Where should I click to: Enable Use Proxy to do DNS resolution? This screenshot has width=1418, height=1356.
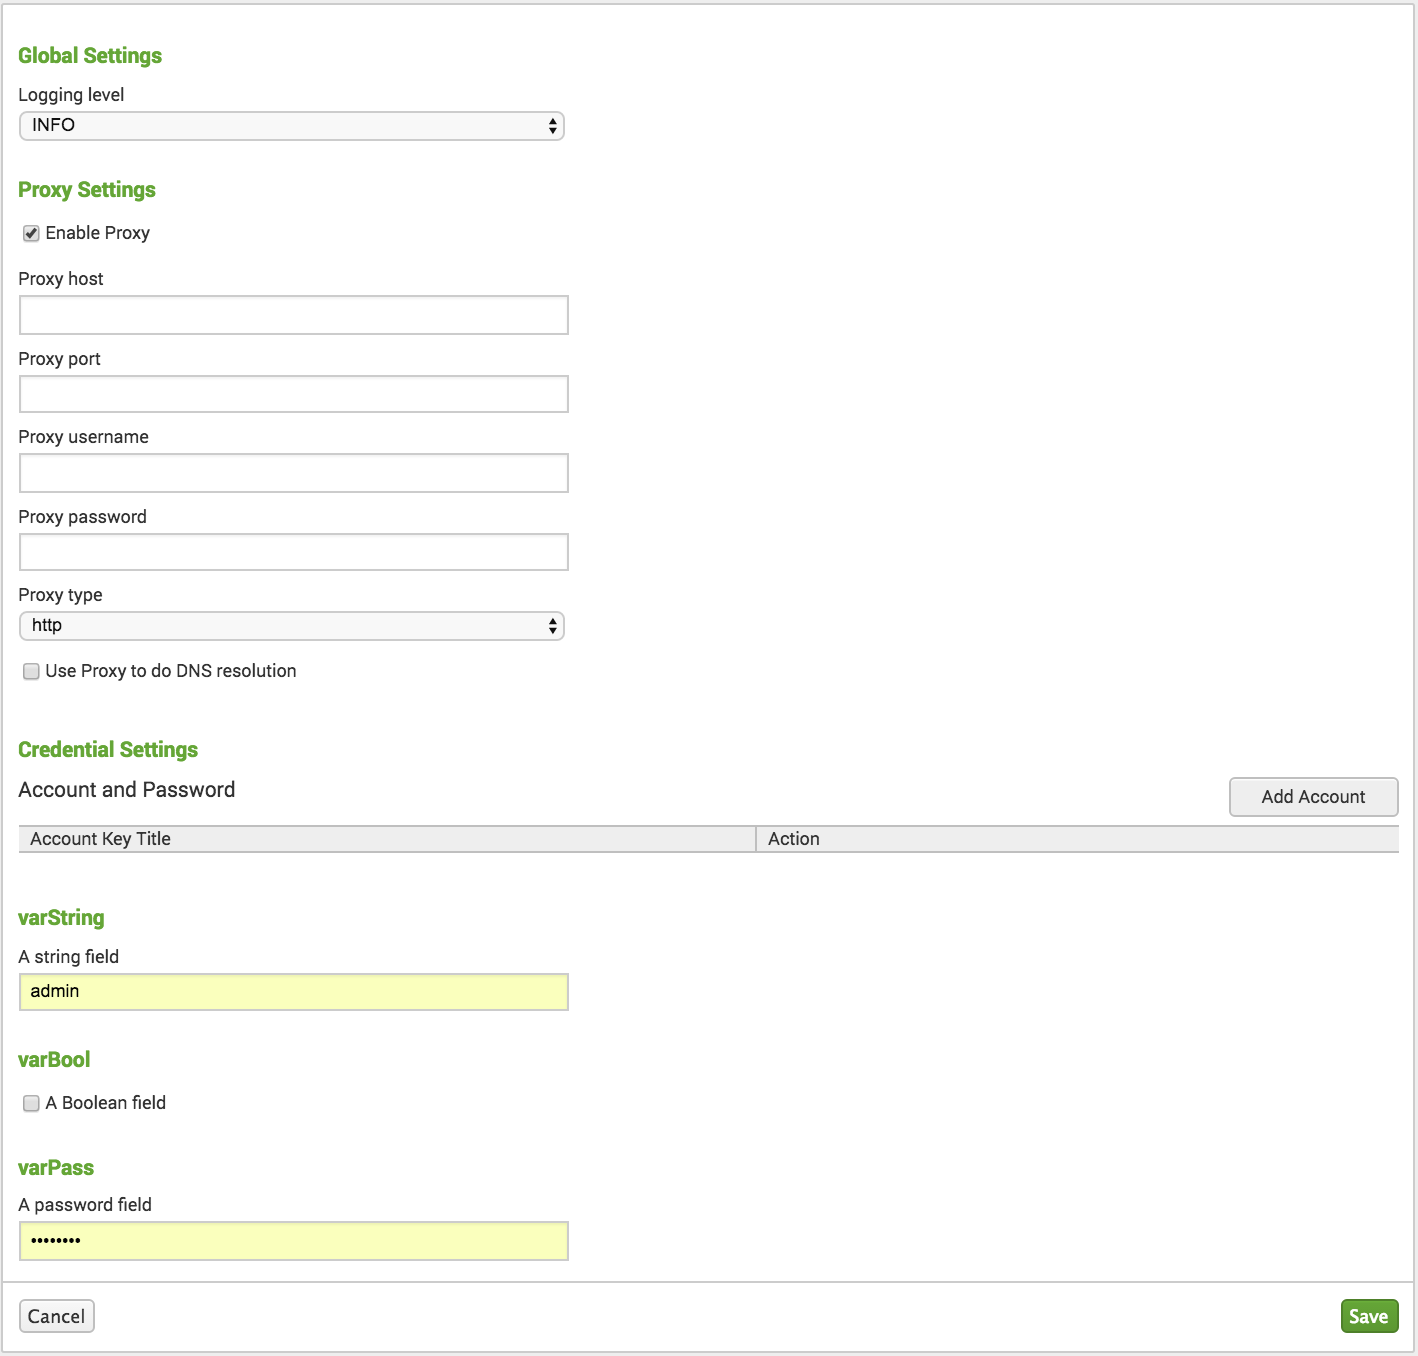click(32, 672)
